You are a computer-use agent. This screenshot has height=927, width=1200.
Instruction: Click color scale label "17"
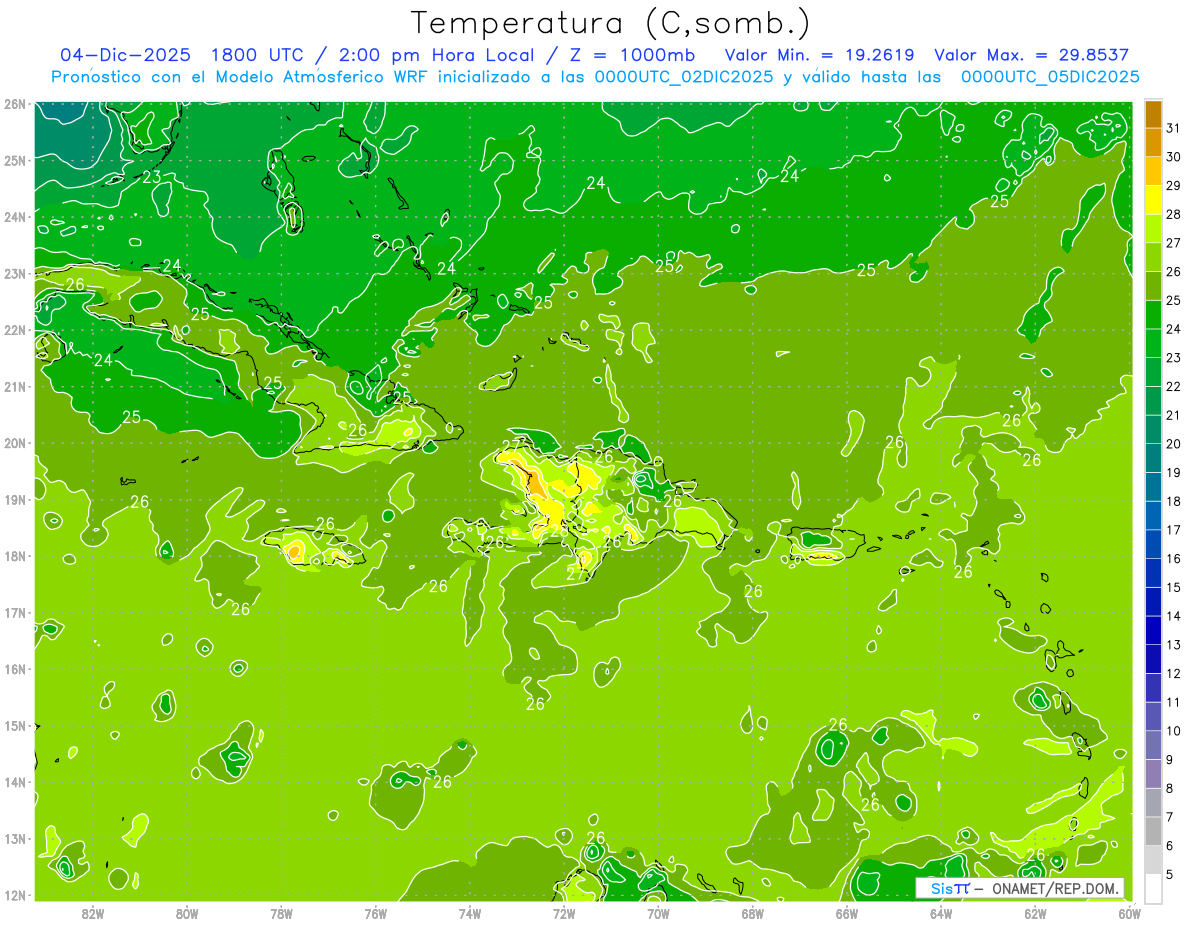[1174, 530]
